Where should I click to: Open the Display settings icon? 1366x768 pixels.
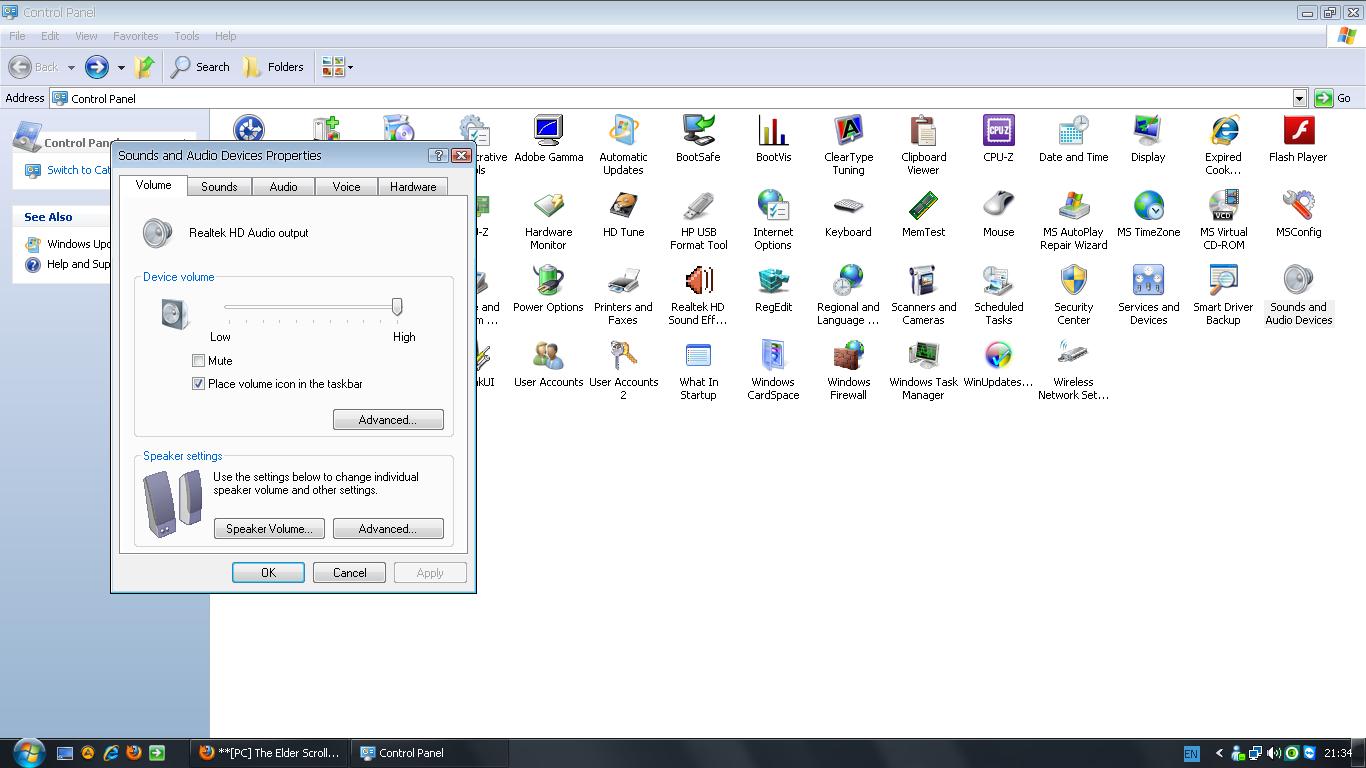click(1148, 139)
